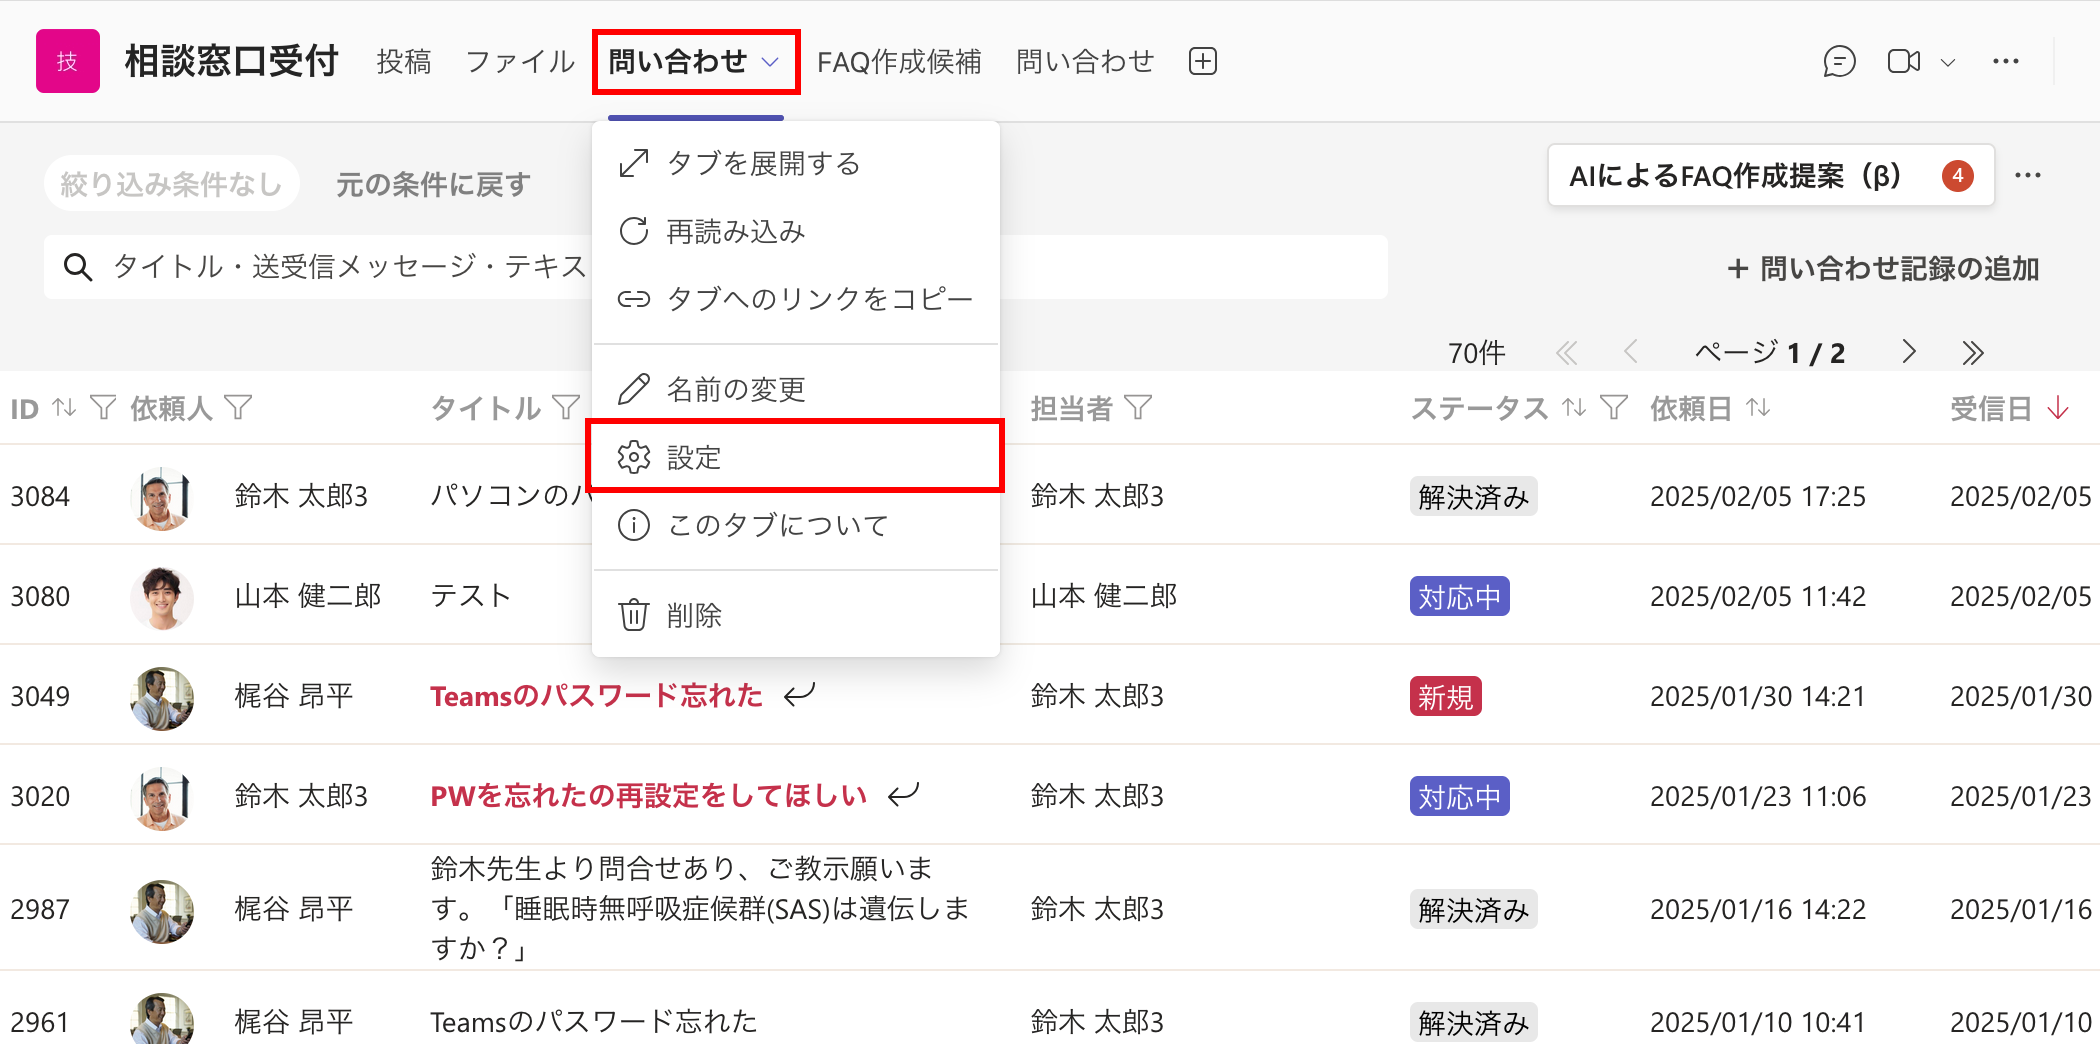Click the reply arrow icon in row 3049
2100x1044 pixels.
tap(800, 694)
